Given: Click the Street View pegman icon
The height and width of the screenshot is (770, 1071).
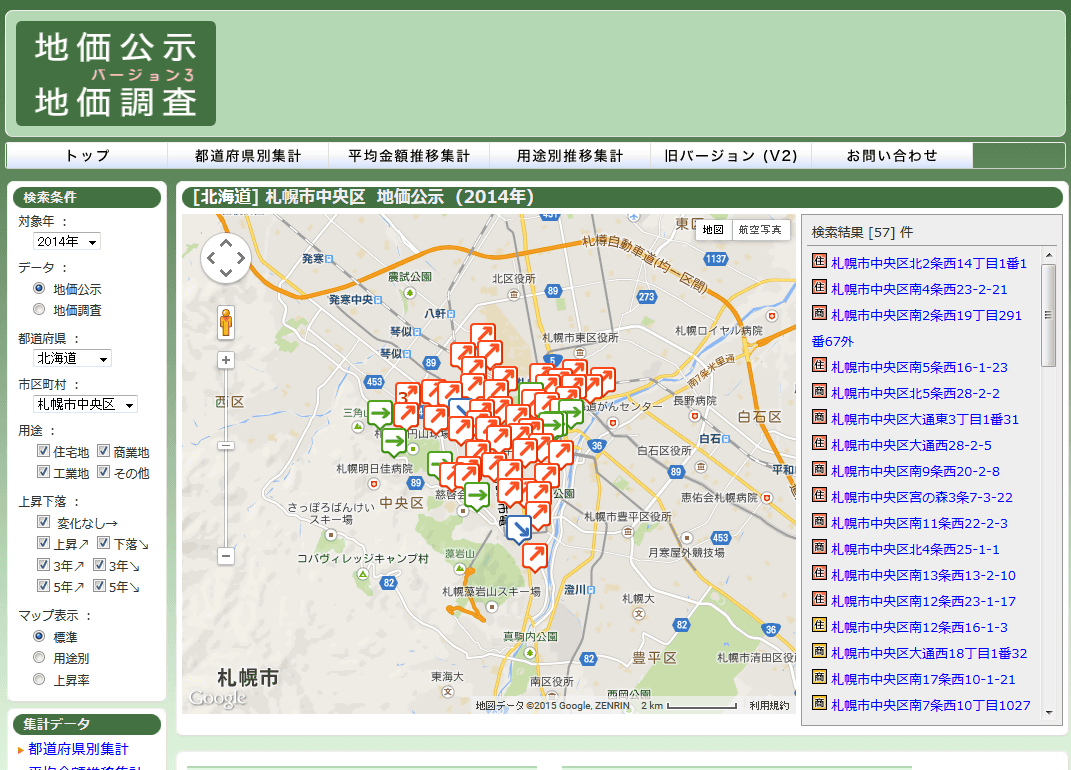Looking at the screenshot, I should point(226,322).
